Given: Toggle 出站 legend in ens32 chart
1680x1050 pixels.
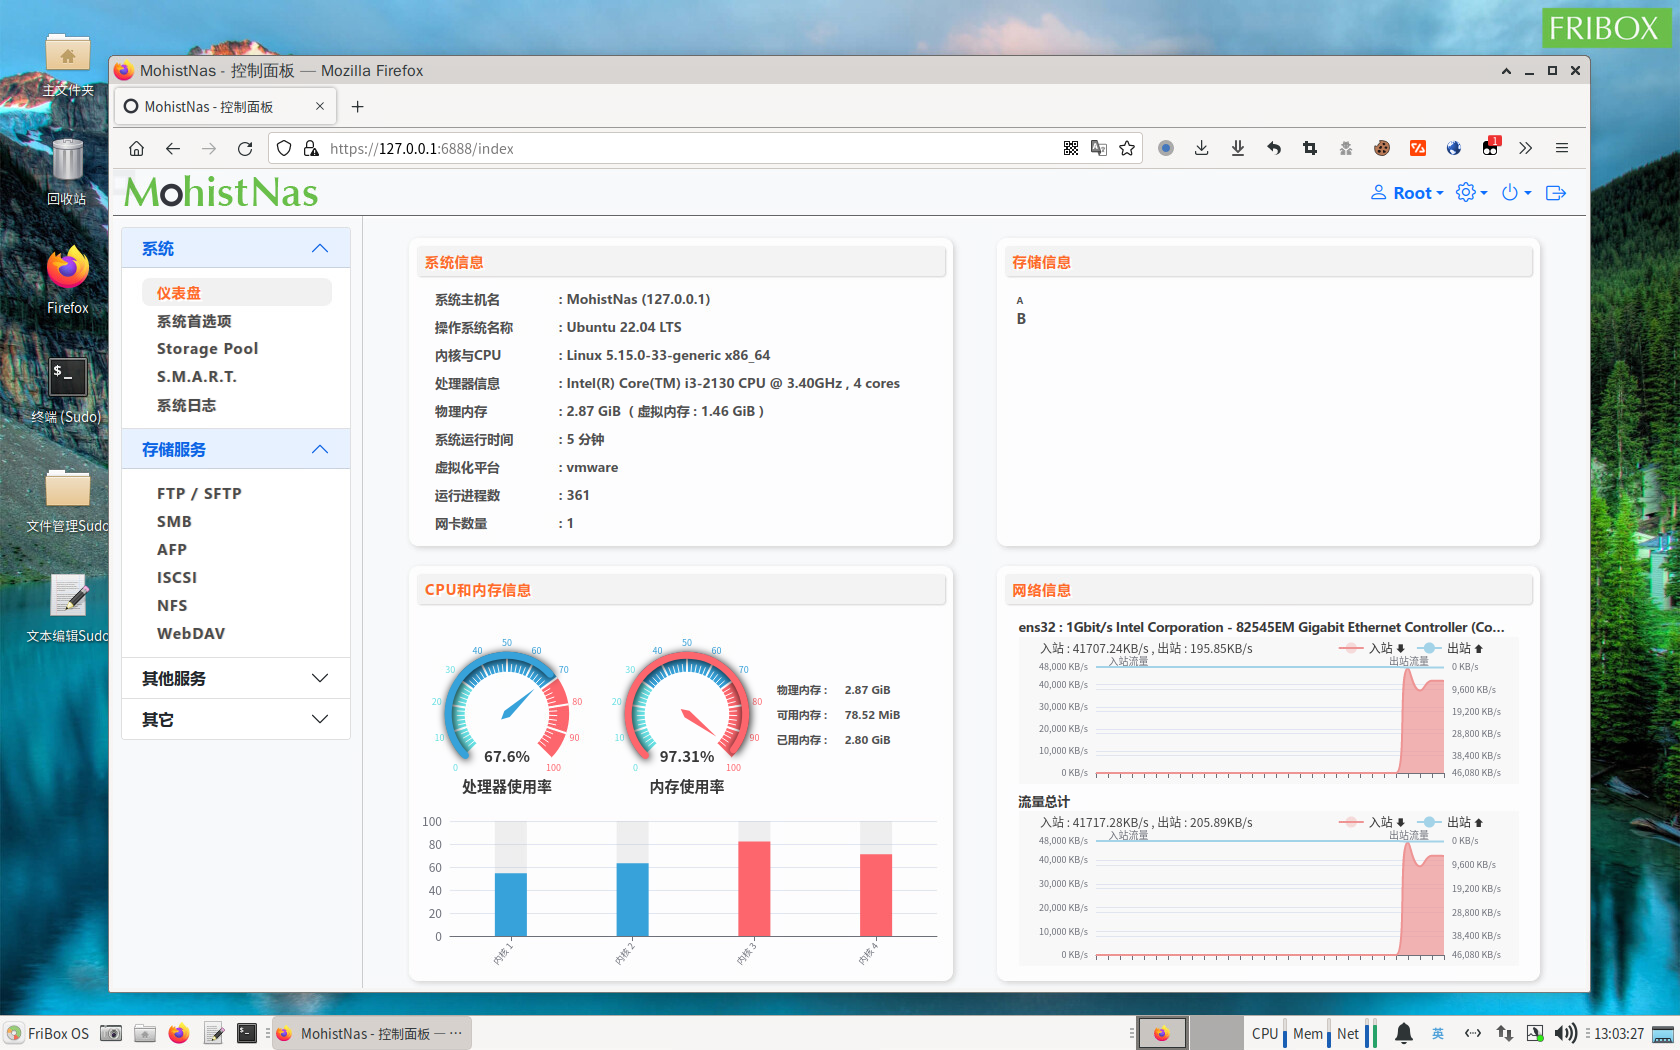Looking at the screenshot, I should pyautogui.click(x=1450, y=648).
